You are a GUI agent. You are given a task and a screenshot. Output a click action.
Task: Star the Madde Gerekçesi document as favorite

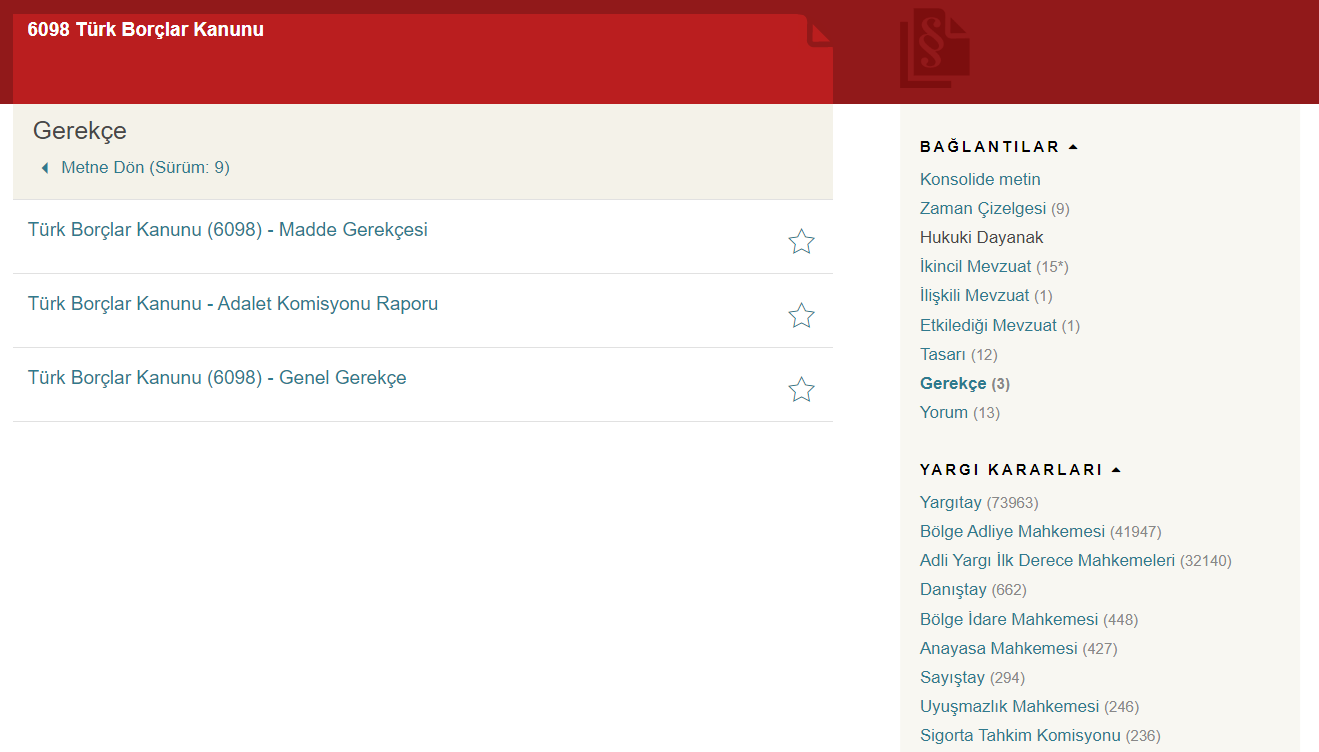coord(801,242)
